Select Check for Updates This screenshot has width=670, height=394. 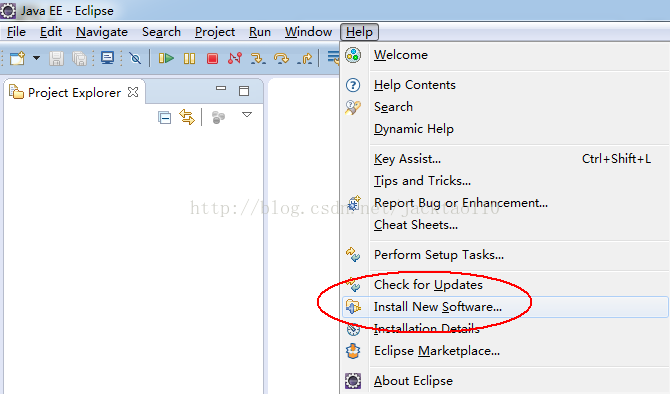pos(505,285)
